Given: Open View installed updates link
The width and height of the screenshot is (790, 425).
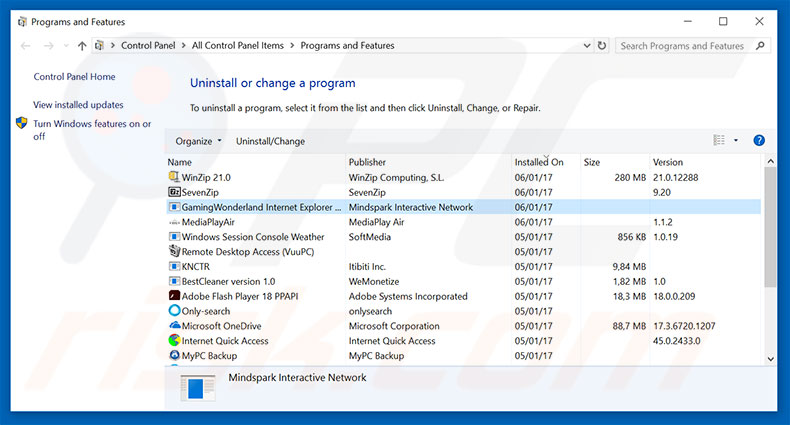Looking at the screenshot, I should pyautogui.click(x=78, y=105).
